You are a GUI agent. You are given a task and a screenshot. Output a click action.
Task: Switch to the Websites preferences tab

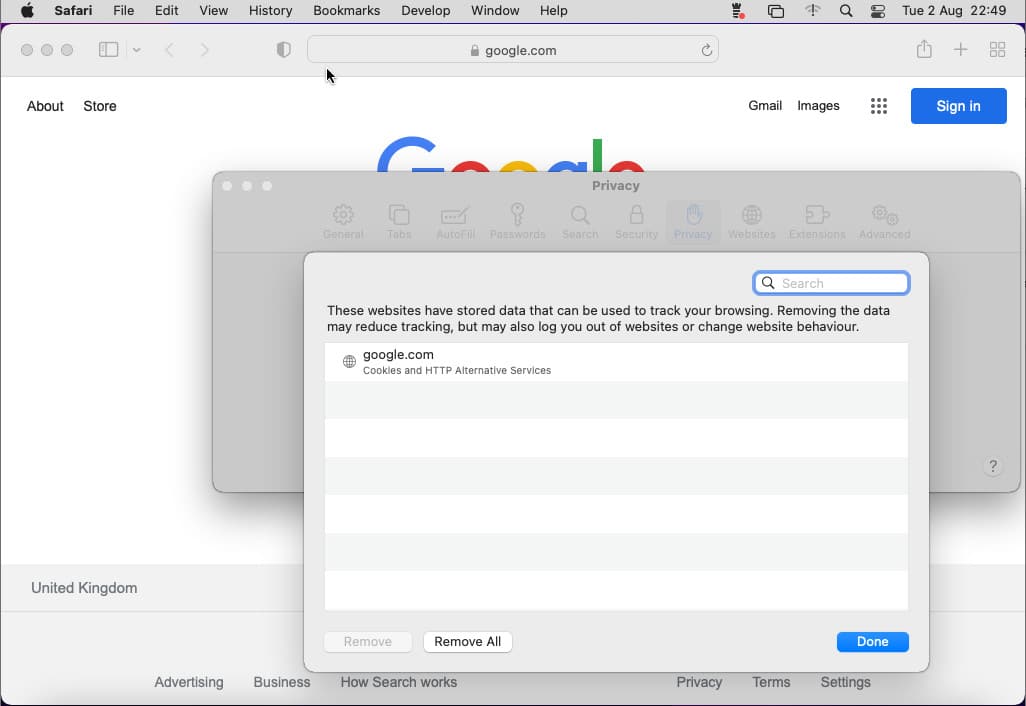[751, 222]
